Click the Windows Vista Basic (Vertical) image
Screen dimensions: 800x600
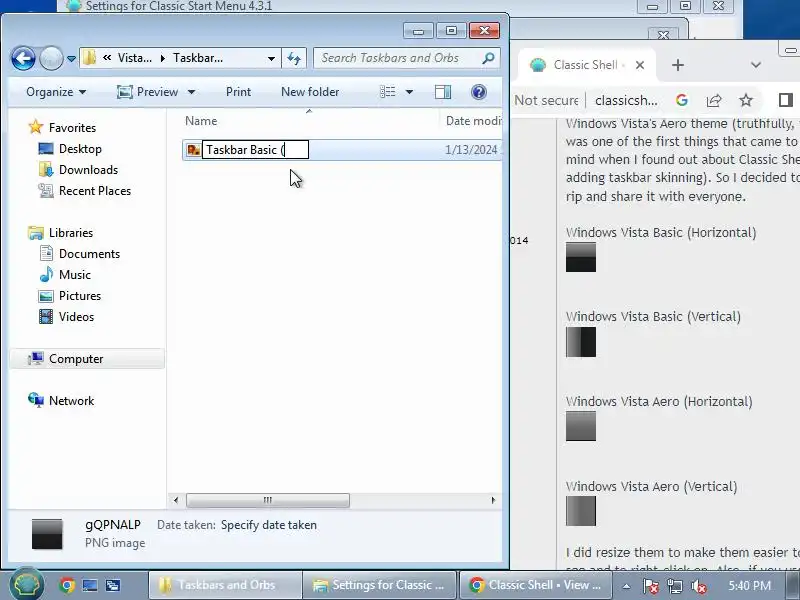click(x=581, y=342)
